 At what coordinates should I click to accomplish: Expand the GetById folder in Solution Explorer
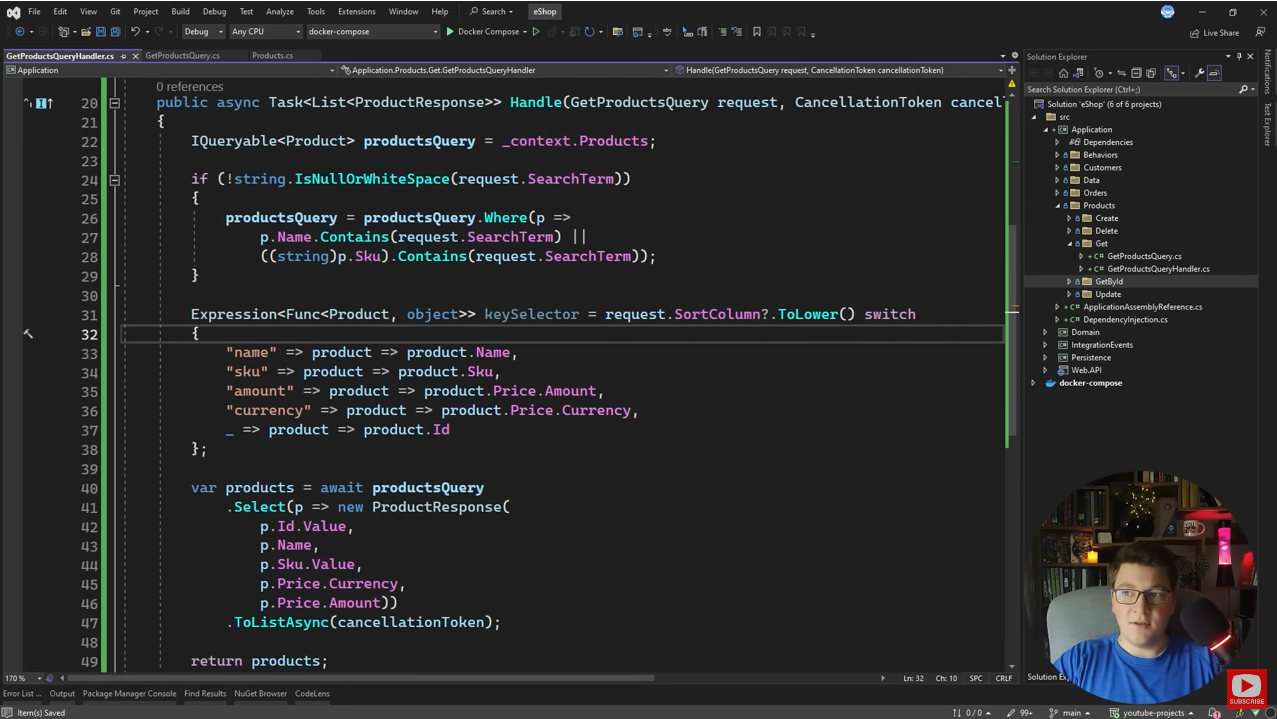[1069, 282]
